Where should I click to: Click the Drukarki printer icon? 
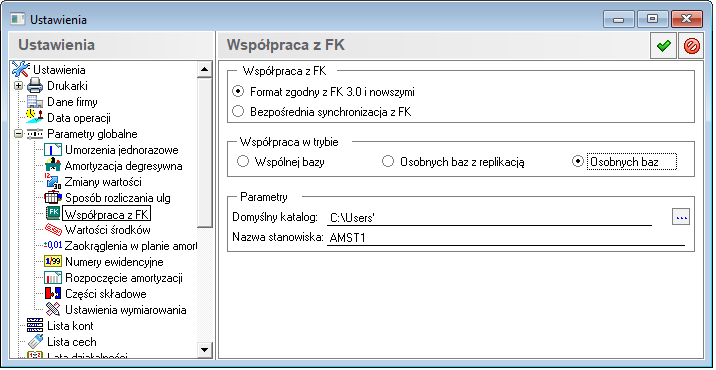(x=35, y=85)
